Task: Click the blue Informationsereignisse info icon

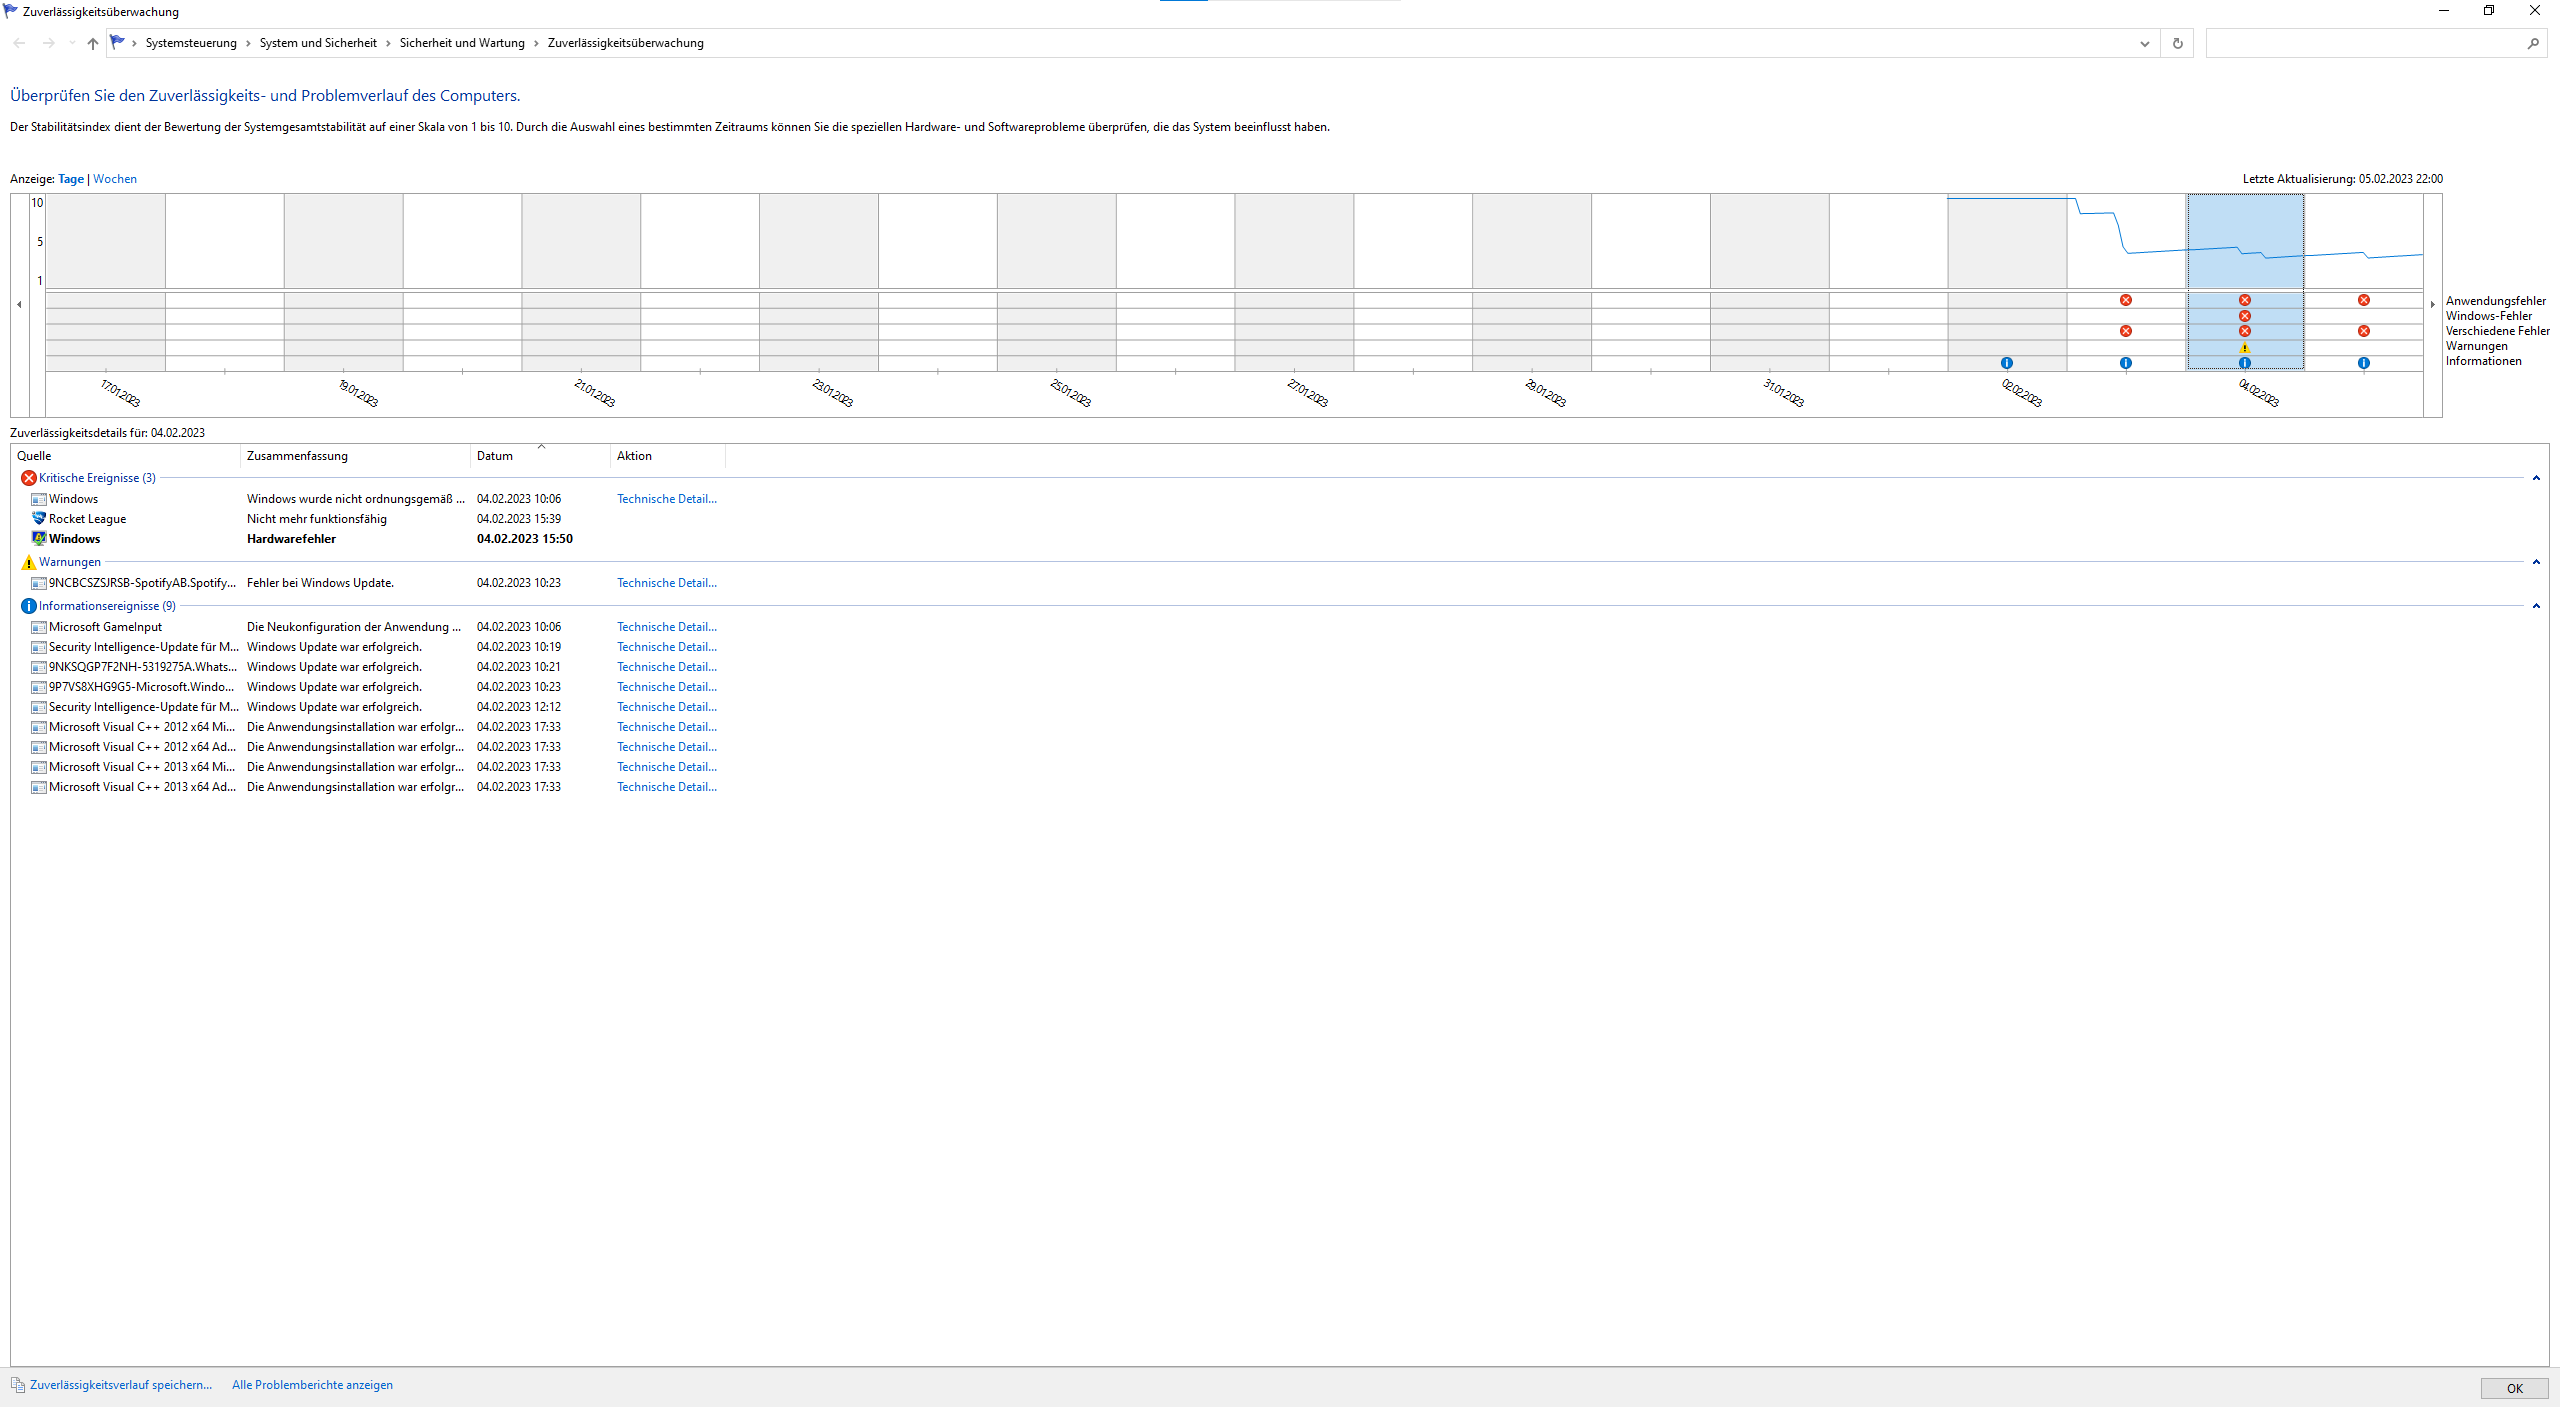Action: tap(28, 606)
